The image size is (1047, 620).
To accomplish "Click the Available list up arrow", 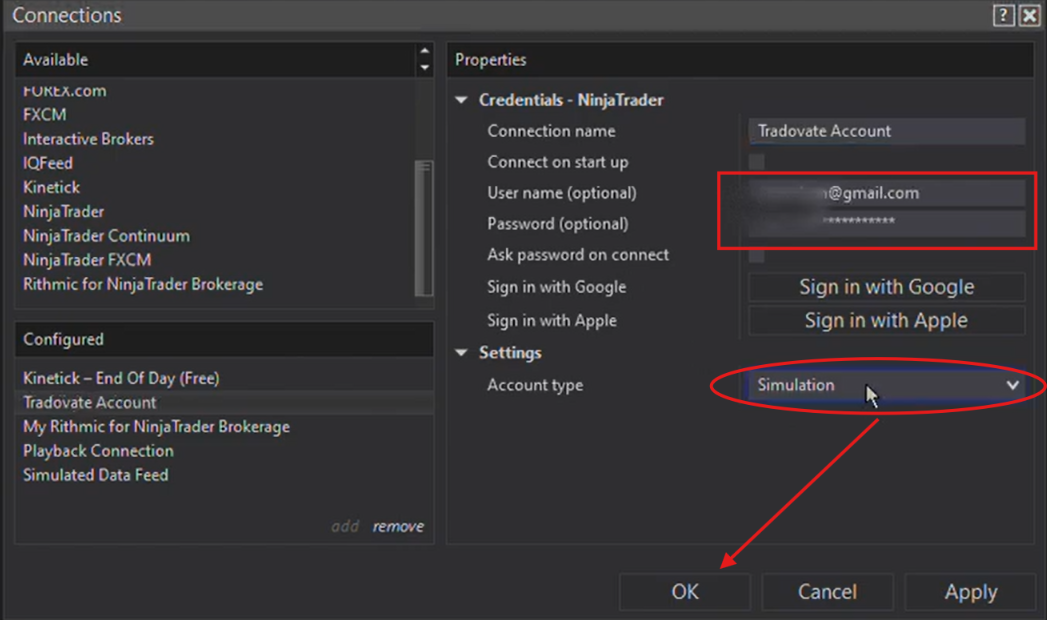I will [x=424, y=51].
